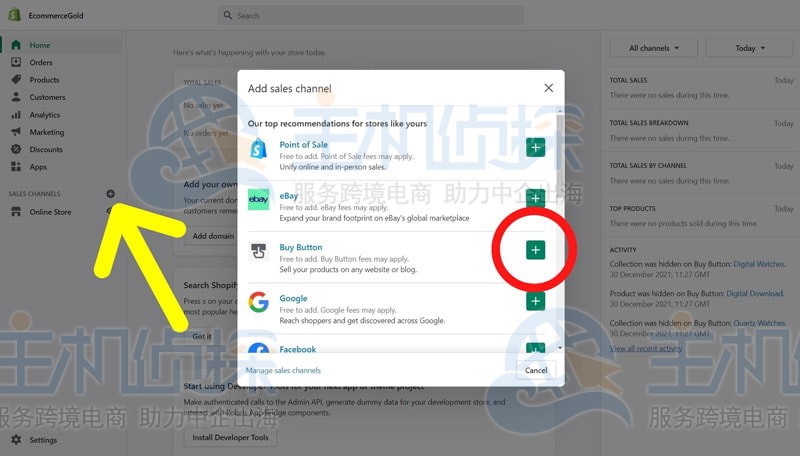Open Home in the sidebar
The image size is (800, 456).
[x=40, y=45]
